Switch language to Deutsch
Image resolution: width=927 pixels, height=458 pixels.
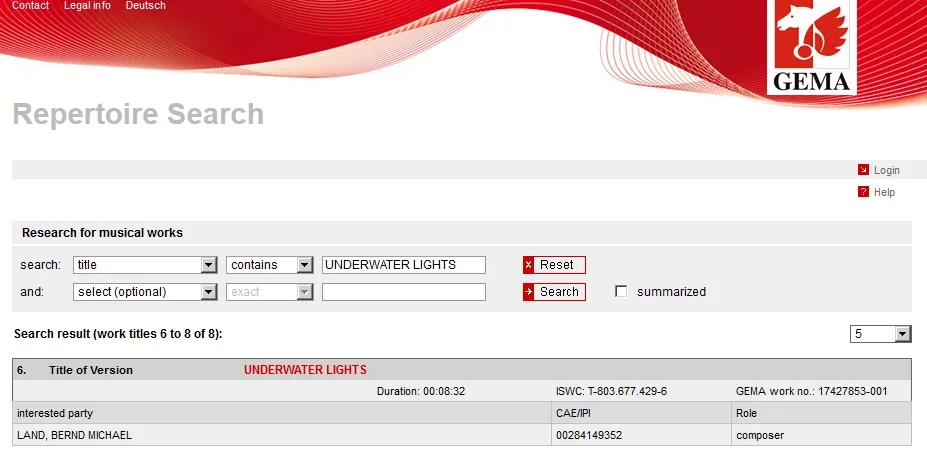point(145,5)
